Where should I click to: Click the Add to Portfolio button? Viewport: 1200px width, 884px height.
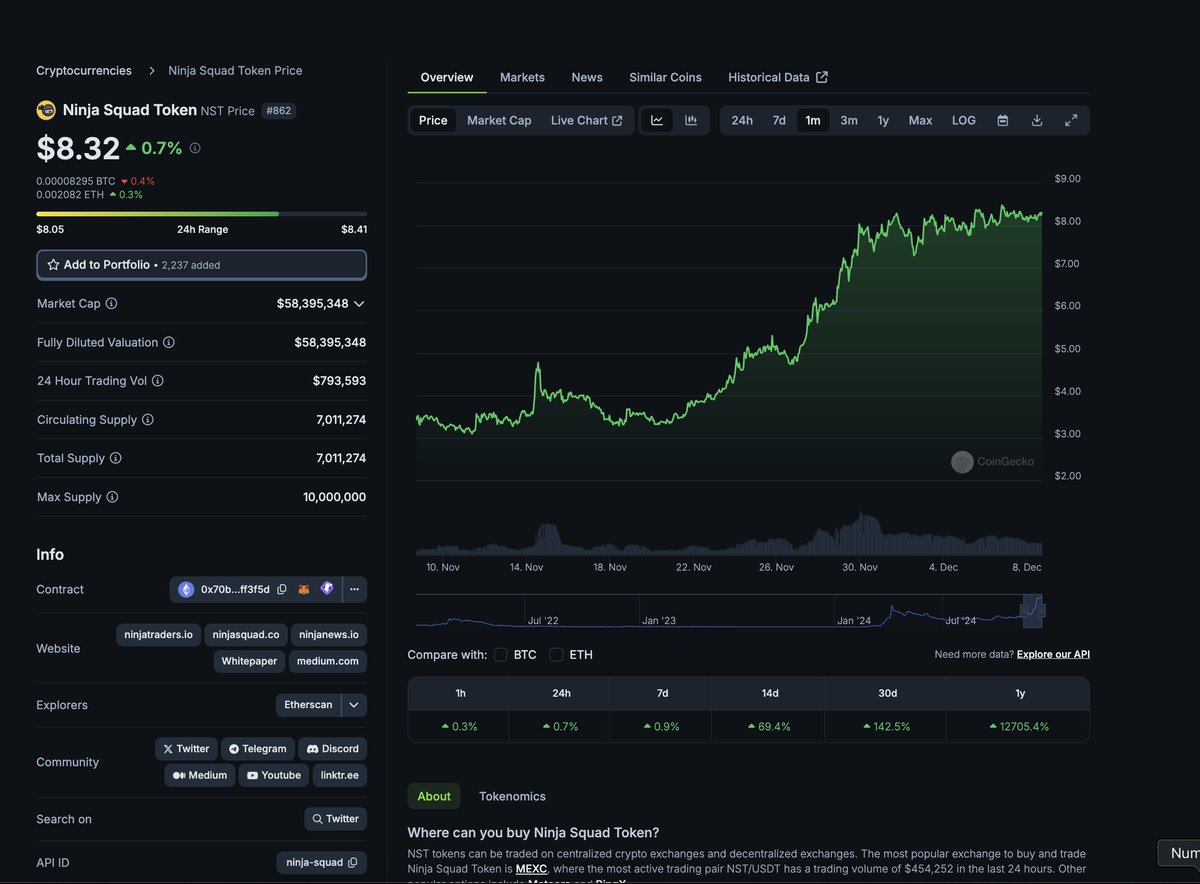(202, 265)
